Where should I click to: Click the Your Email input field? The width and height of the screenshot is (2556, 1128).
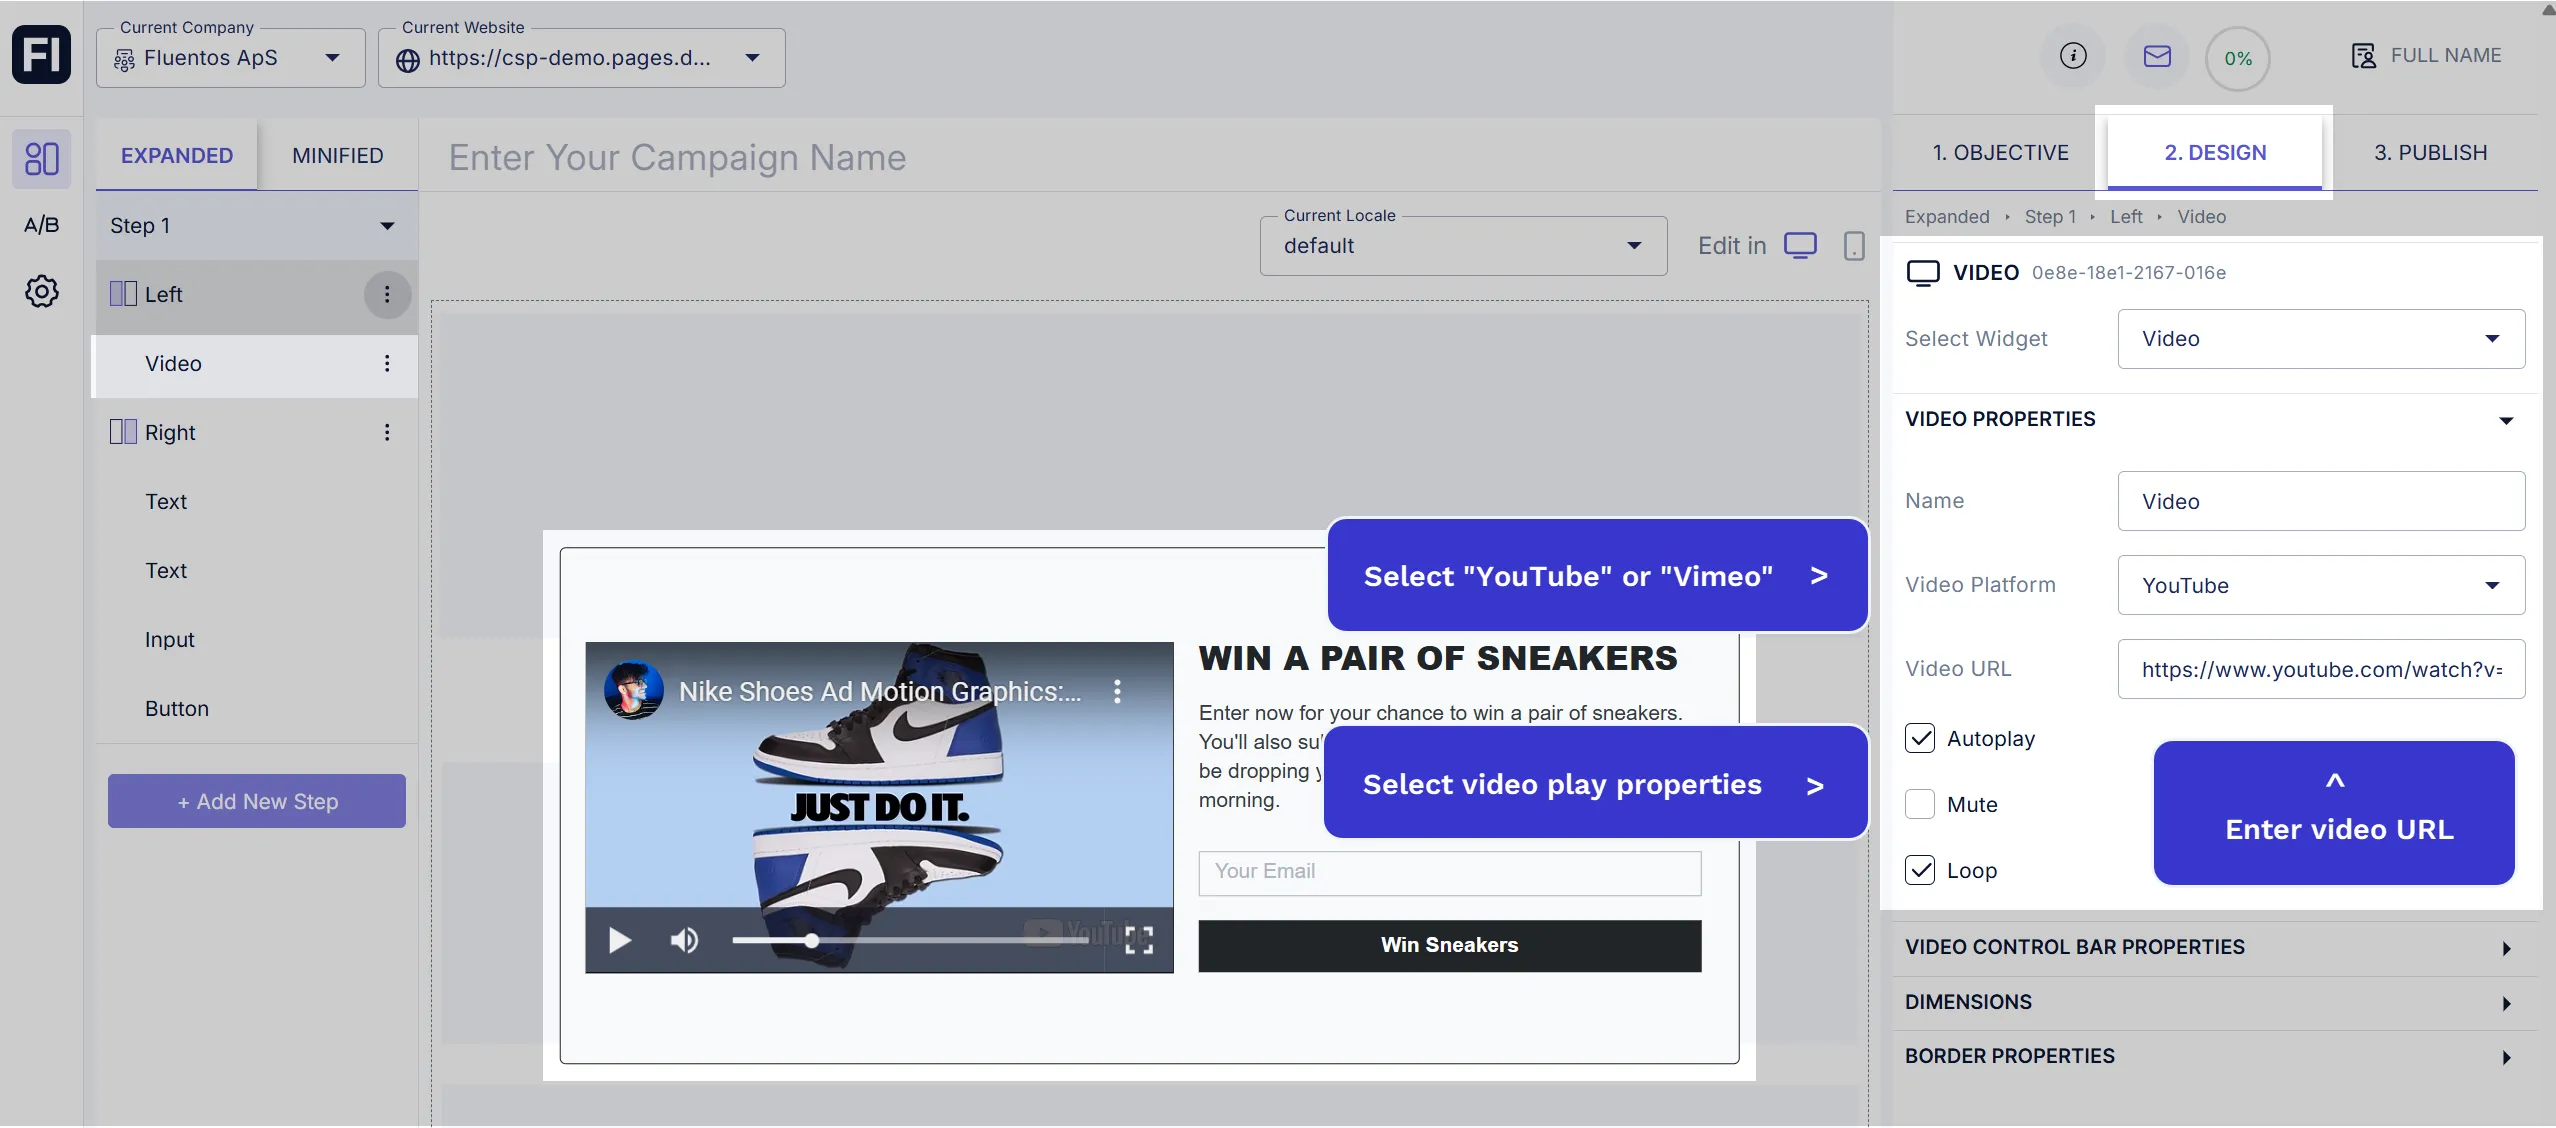pos(1450,872)
